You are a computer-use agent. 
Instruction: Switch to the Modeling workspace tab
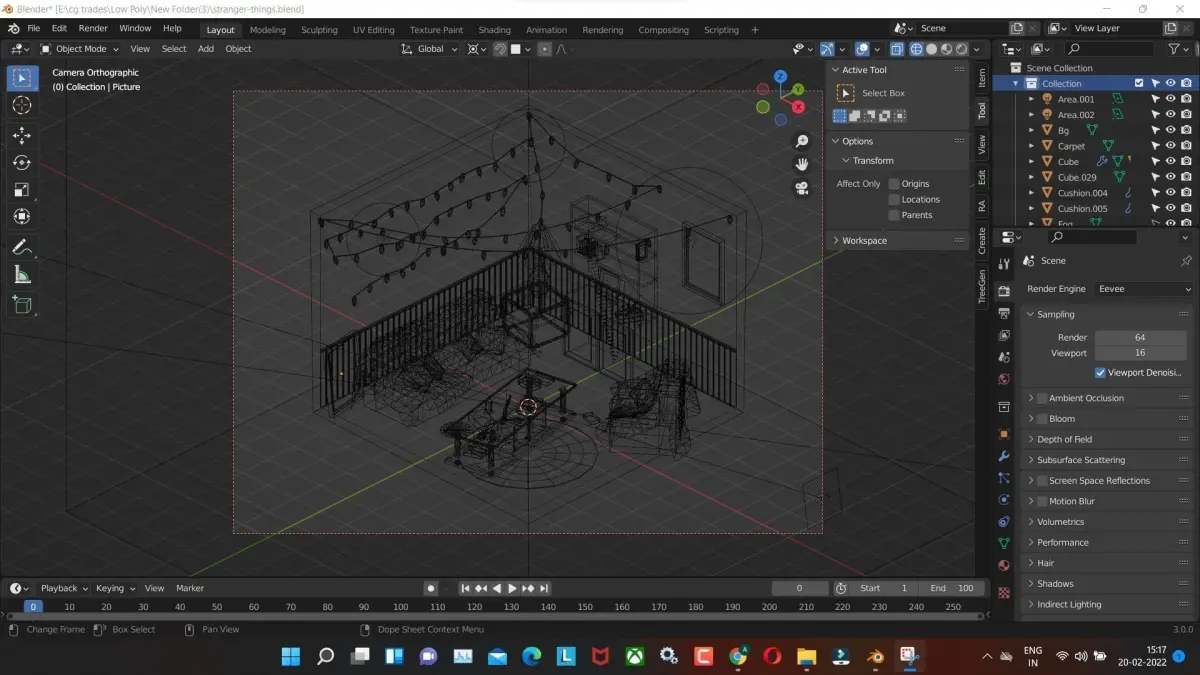pos(267,30)
